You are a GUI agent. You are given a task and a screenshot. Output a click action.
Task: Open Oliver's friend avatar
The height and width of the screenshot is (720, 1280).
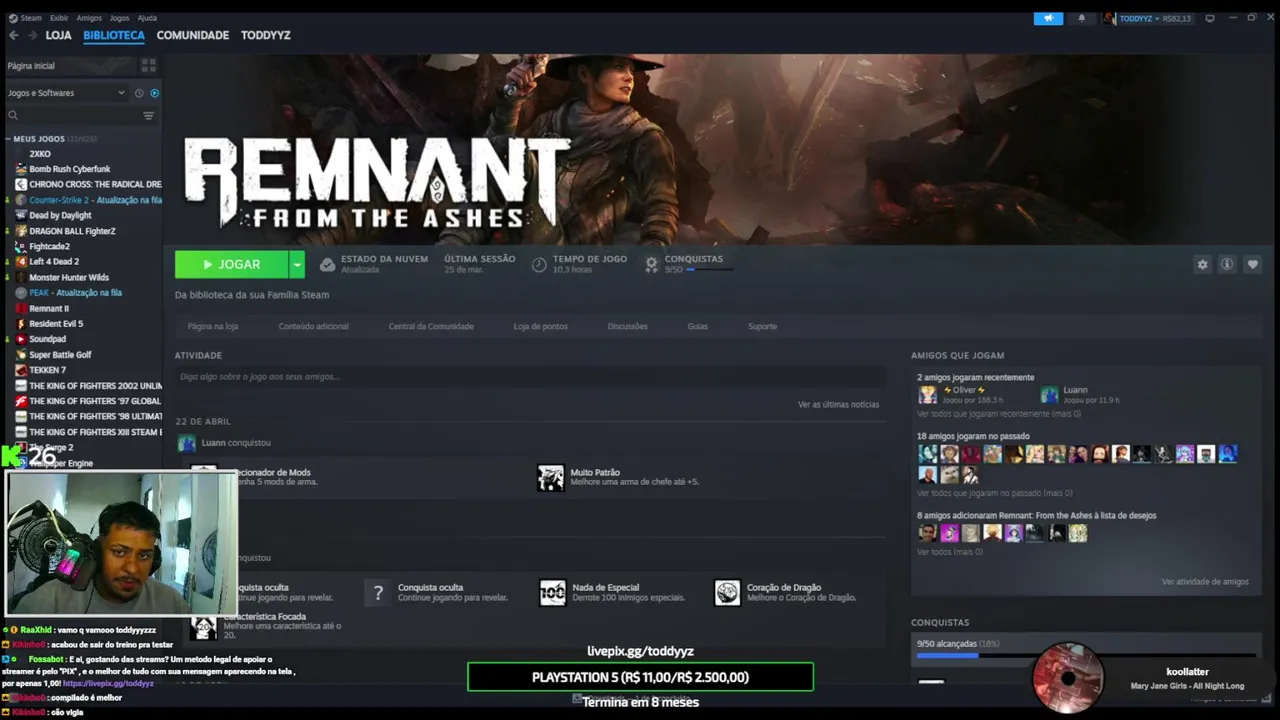(x=928, y=394)
